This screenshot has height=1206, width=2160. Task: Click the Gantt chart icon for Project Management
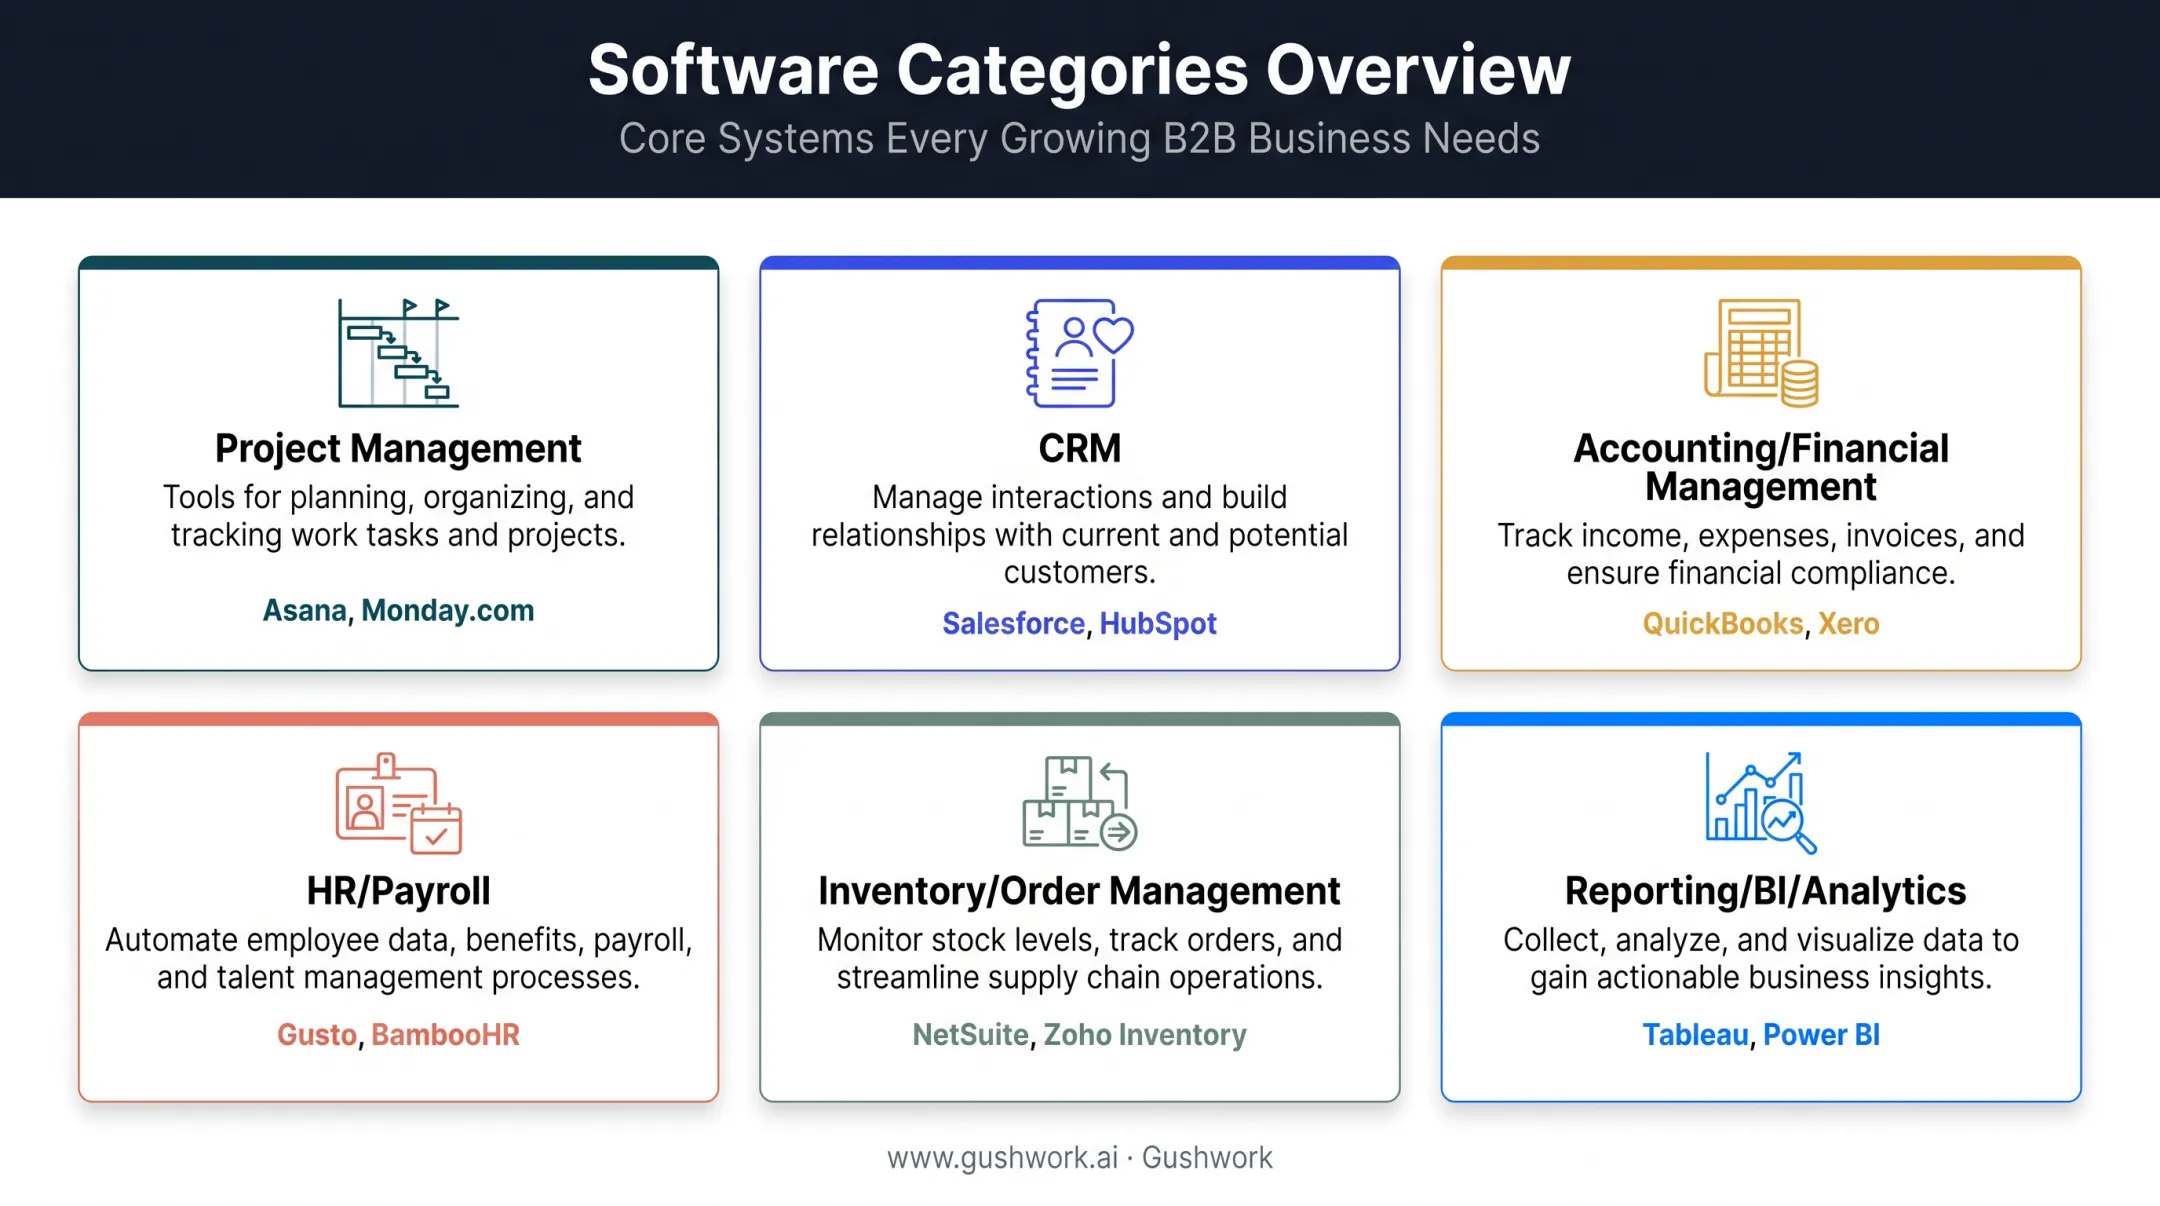[398, 352]
